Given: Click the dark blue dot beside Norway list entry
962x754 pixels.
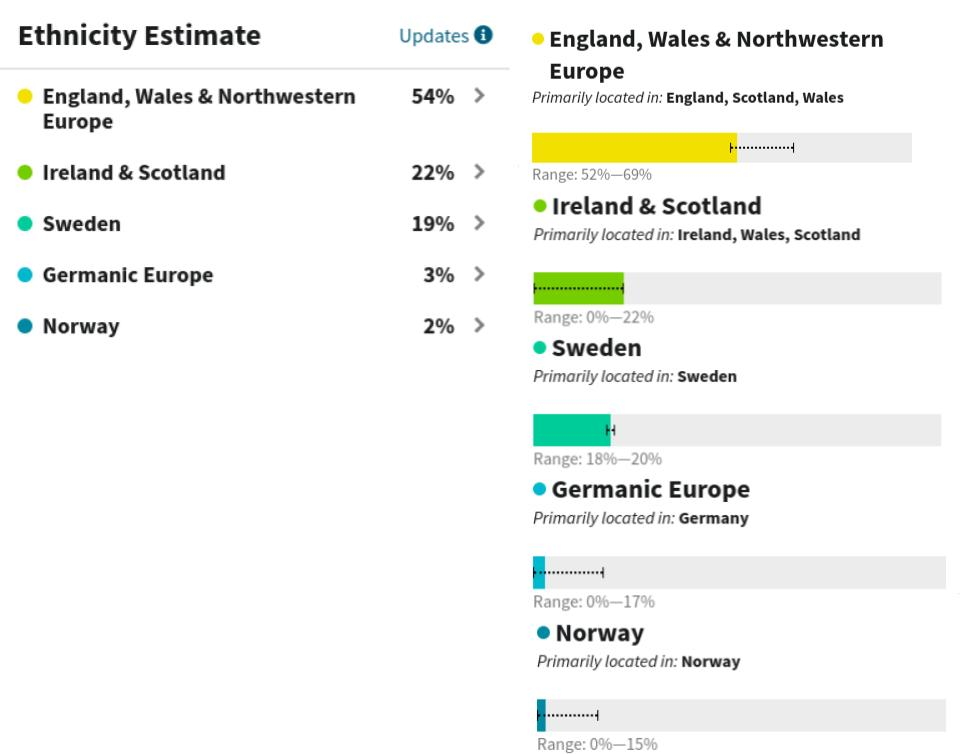Looking at the screenshot, I should 25,326.
